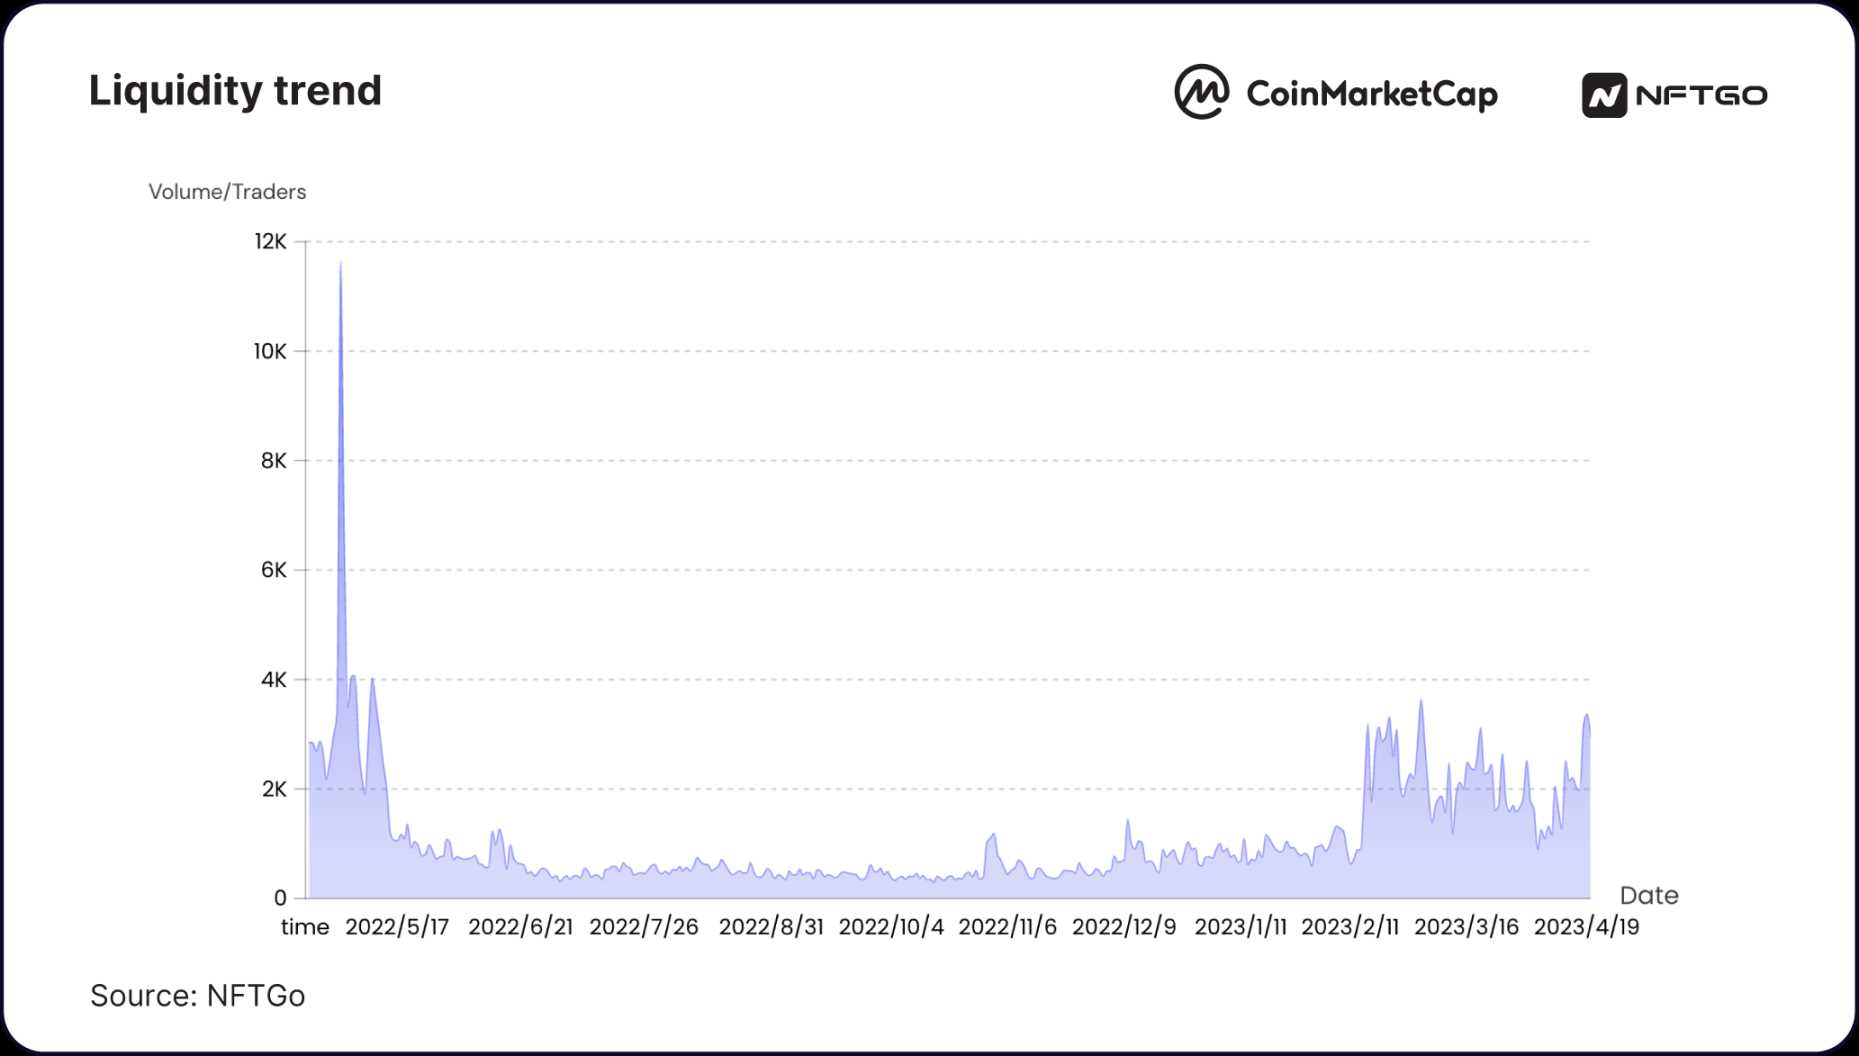Screen dimensions: 1859x1056
Task: Select the 2022/5/17 date label
Action: point(397,927)
